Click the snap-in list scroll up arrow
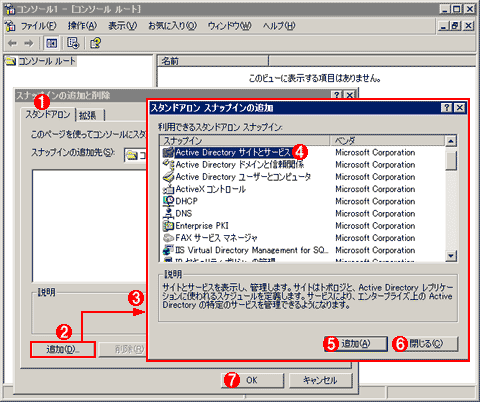 [451, 141]
